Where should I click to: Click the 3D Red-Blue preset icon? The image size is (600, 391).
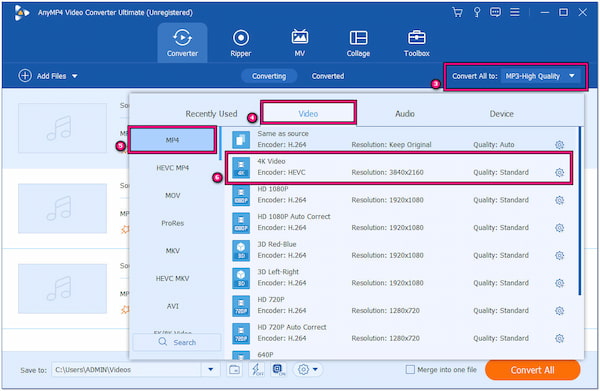(x=241, y=251)
